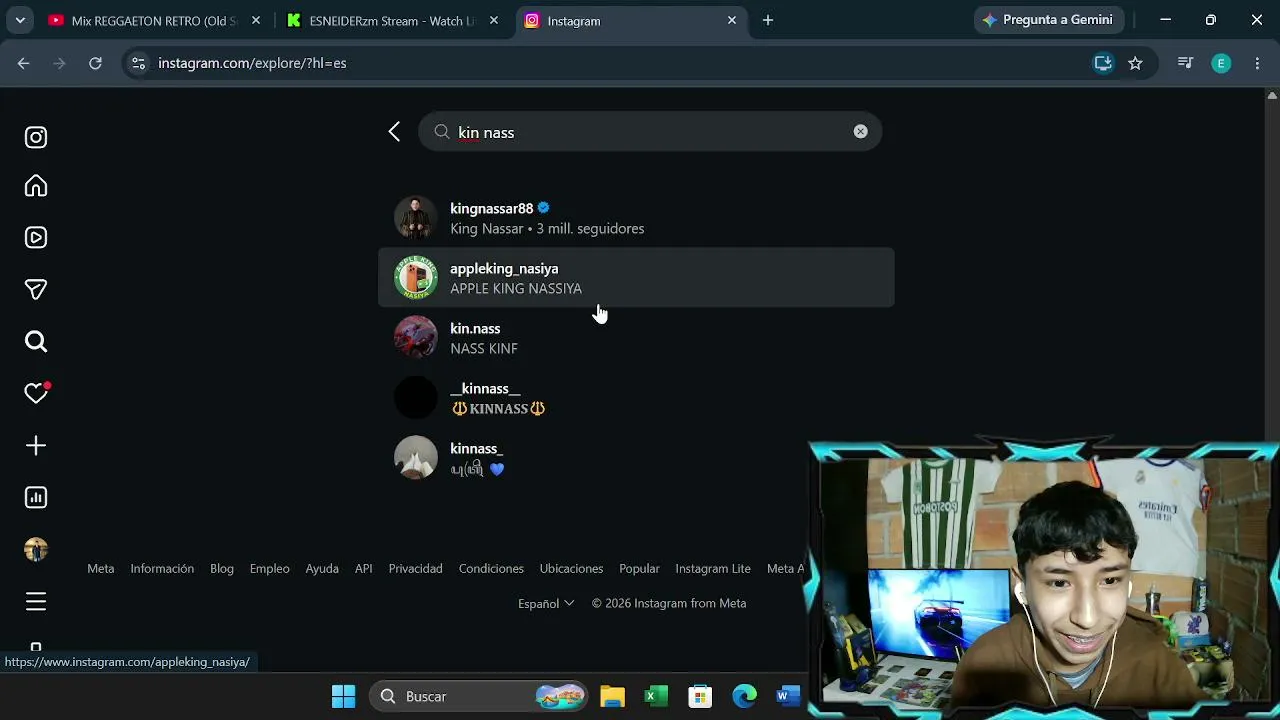Screen dimensions: 1280x720
Task: Open the Meta footer link
Action: [100, 569]
